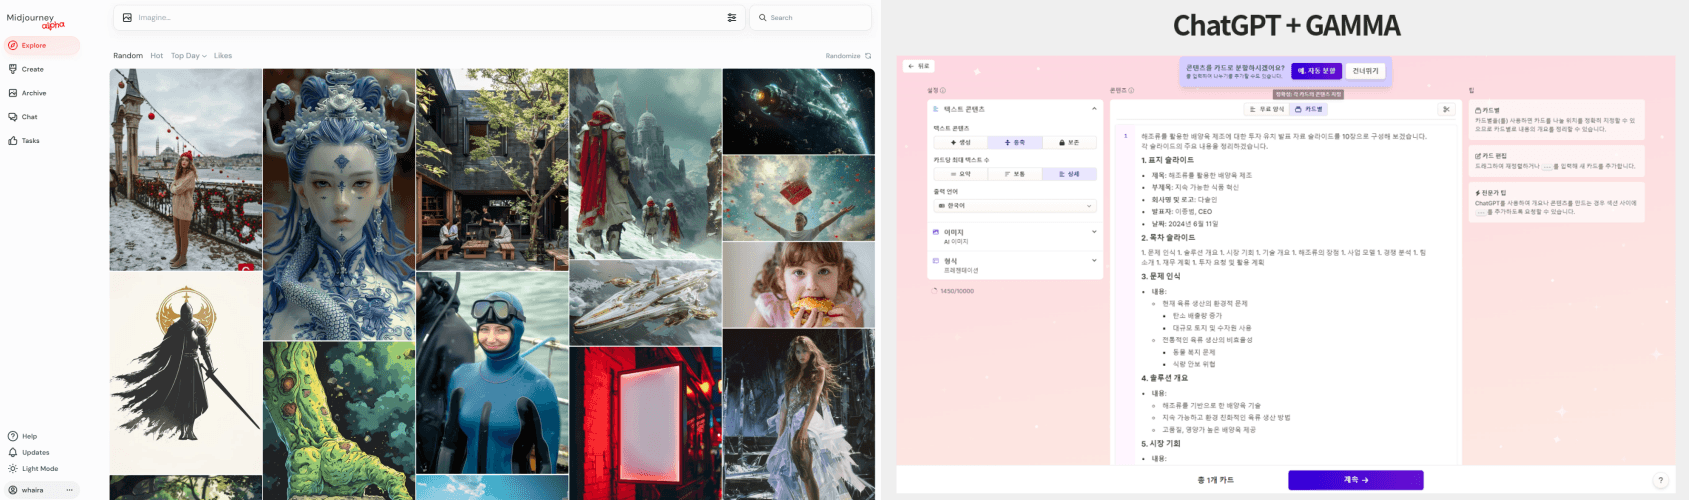This screenshot has height=500, width=1689.
Task: Open Chat from the Midjourney sidebar
Action: pos(23,117)
